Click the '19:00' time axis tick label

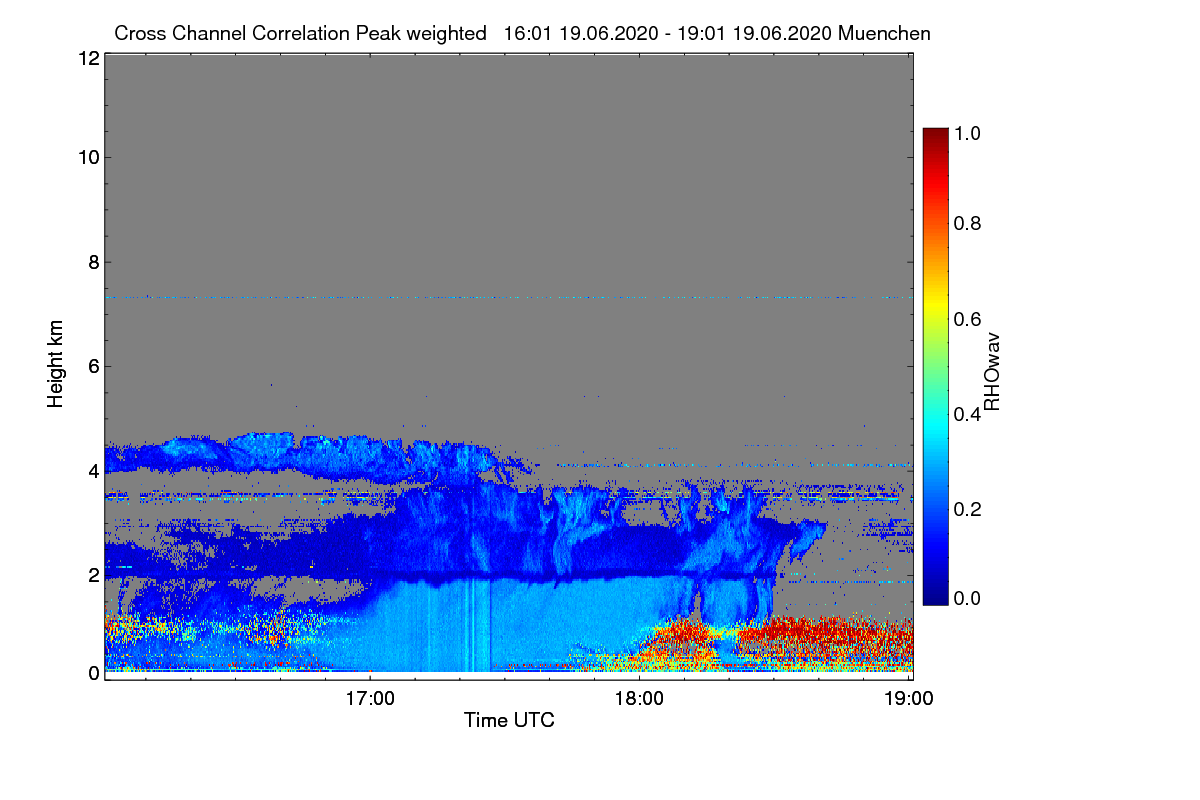[x=908, y=699]
